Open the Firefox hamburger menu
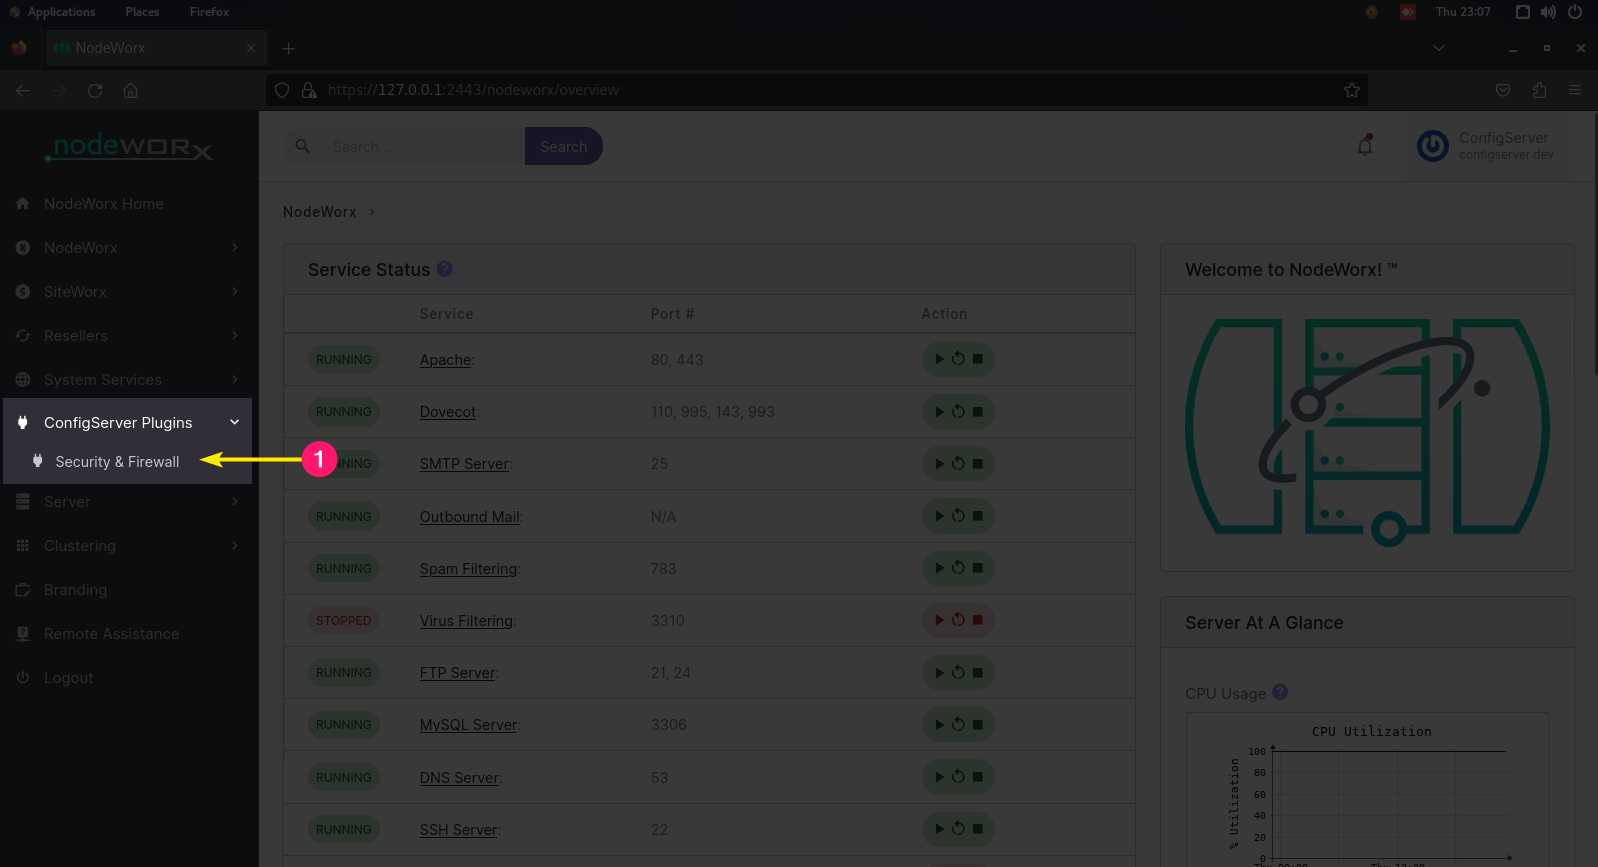The image size is (1598, 867). [x=1575, y=90]
